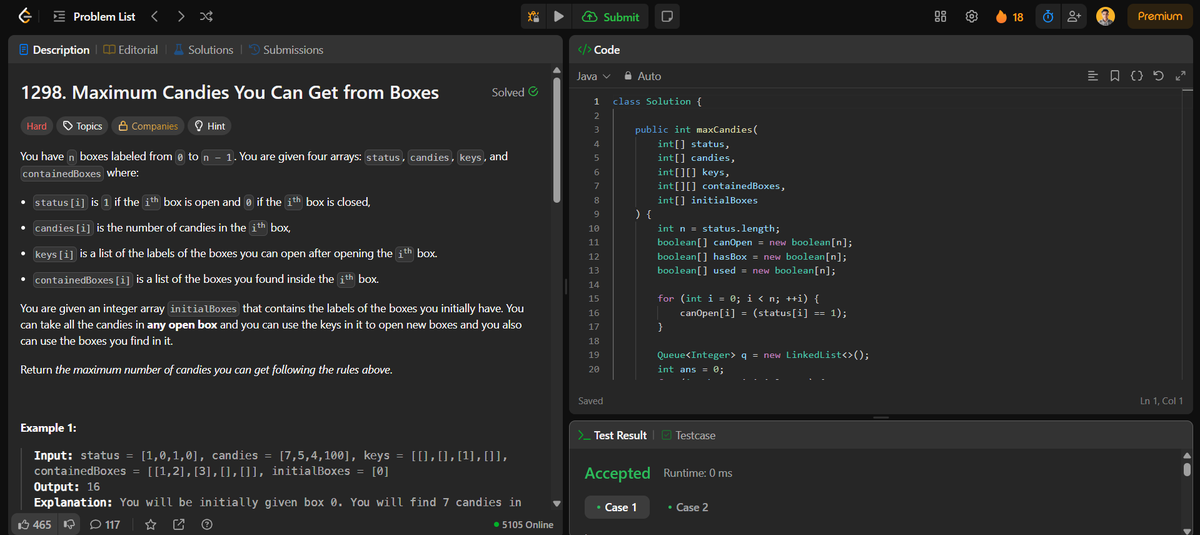
Task: Click the debugger bug icon
Action: [x=535, y=16]
